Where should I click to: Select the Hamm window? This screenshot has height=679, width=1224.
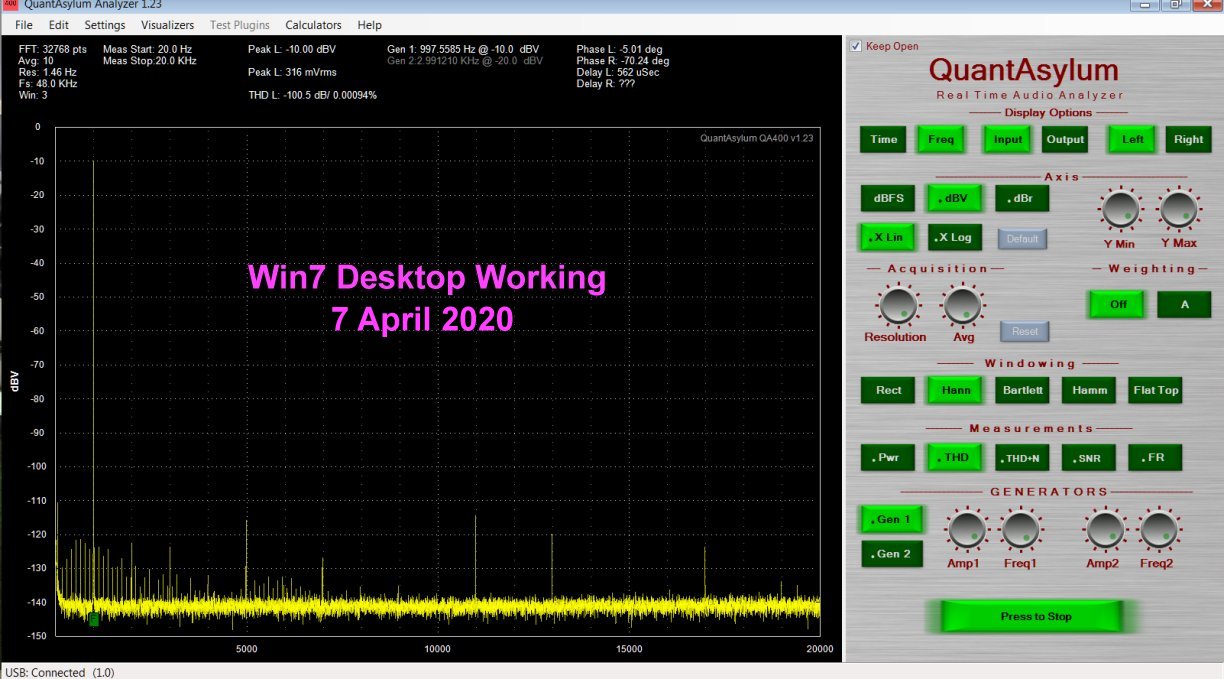1088,390
